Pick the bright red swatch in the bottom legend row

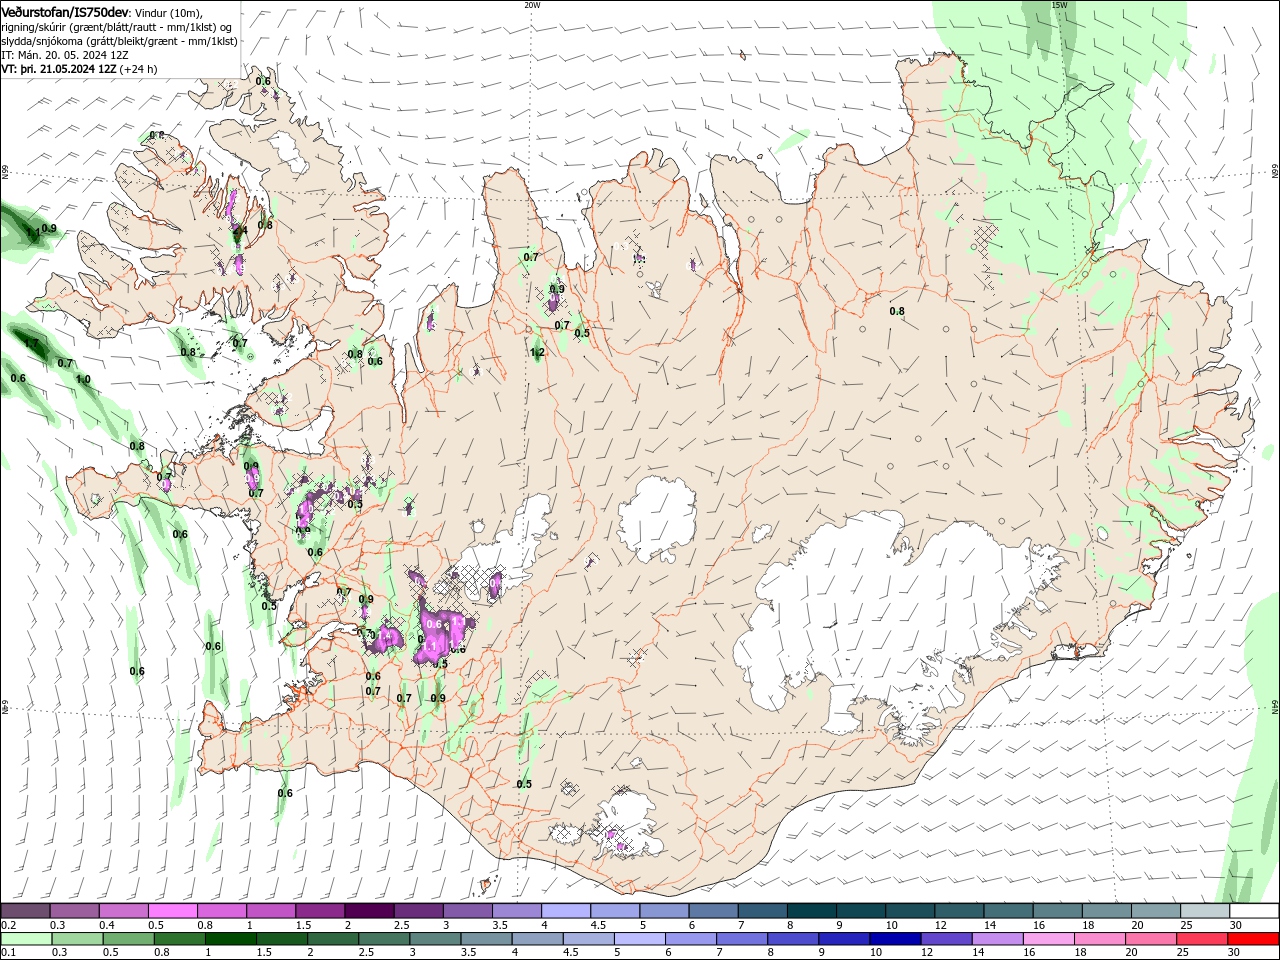[1255, 939]
